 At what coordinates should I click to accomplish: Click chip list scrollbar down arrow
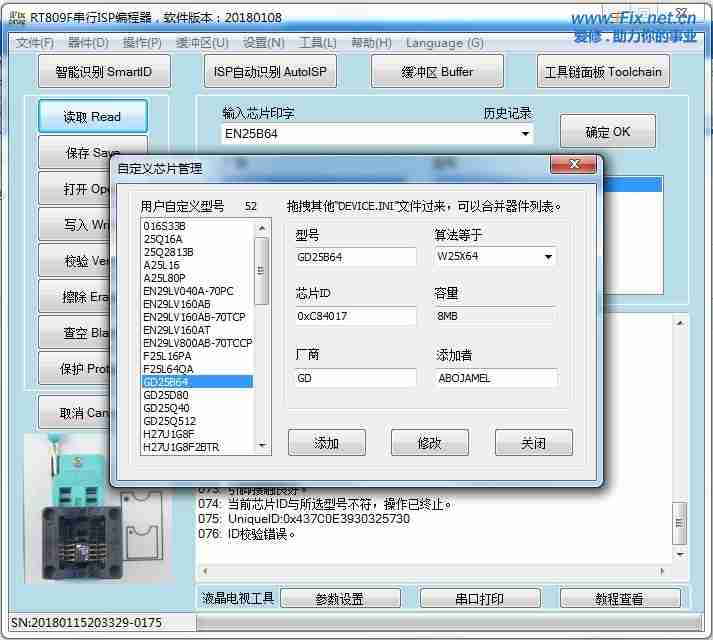(x=262, y=445)
